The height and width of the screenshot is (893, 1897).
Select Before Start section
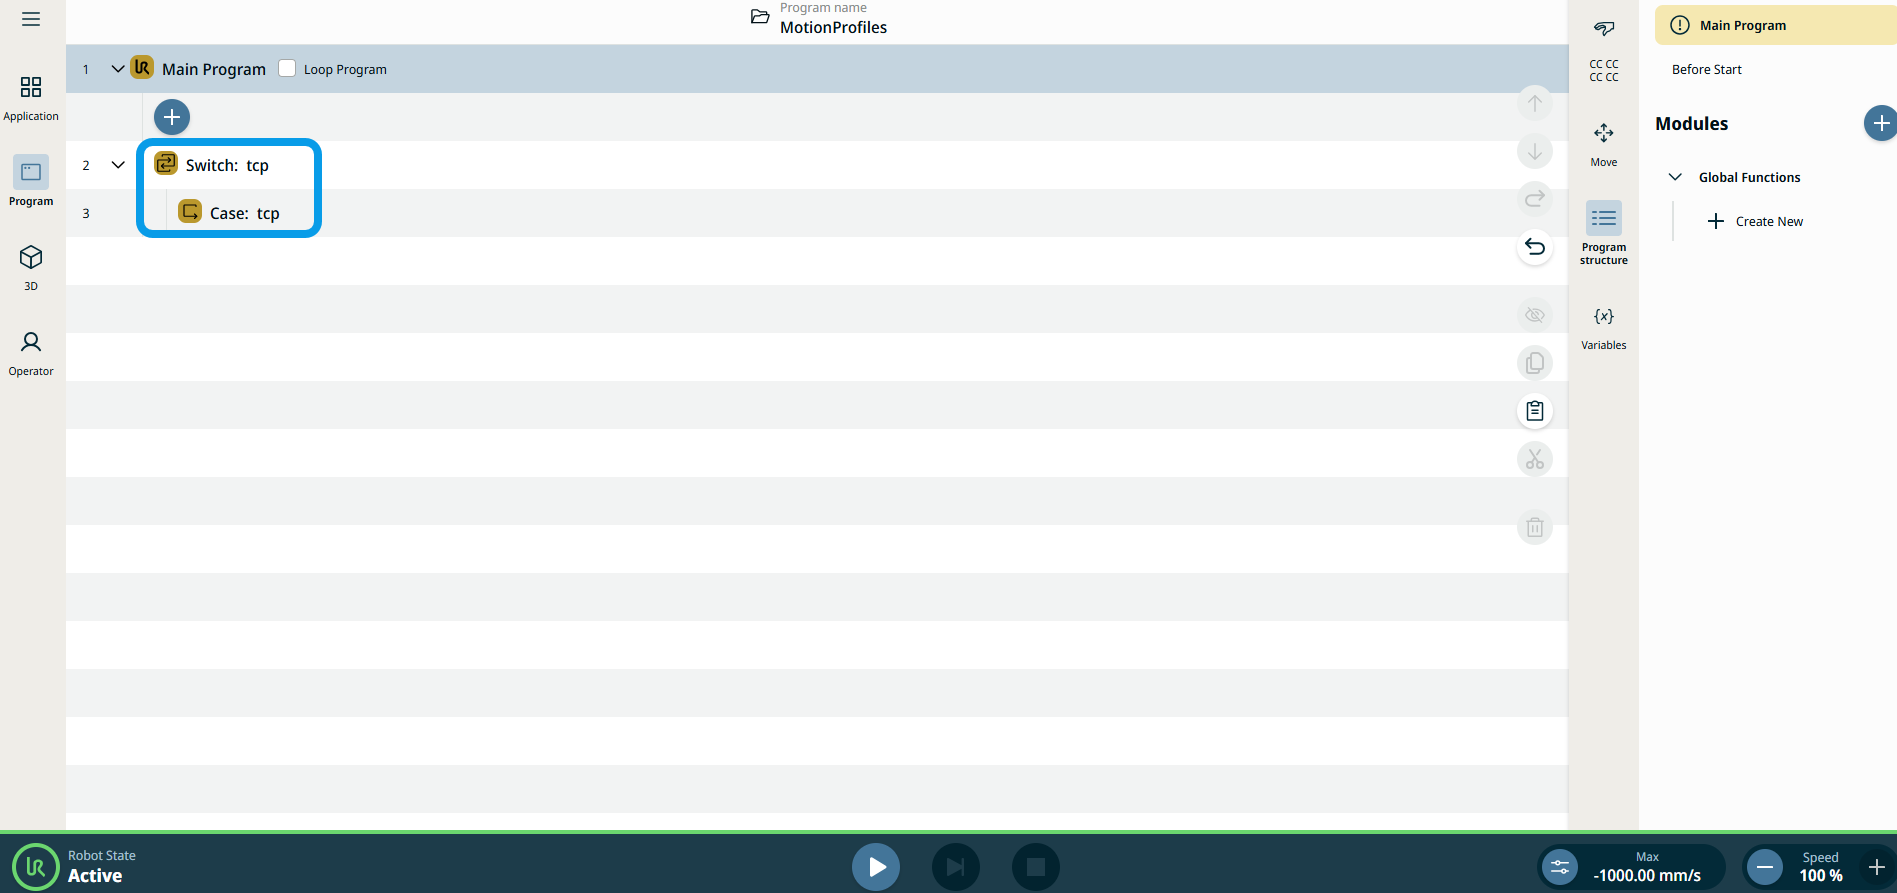(1706, 69)
